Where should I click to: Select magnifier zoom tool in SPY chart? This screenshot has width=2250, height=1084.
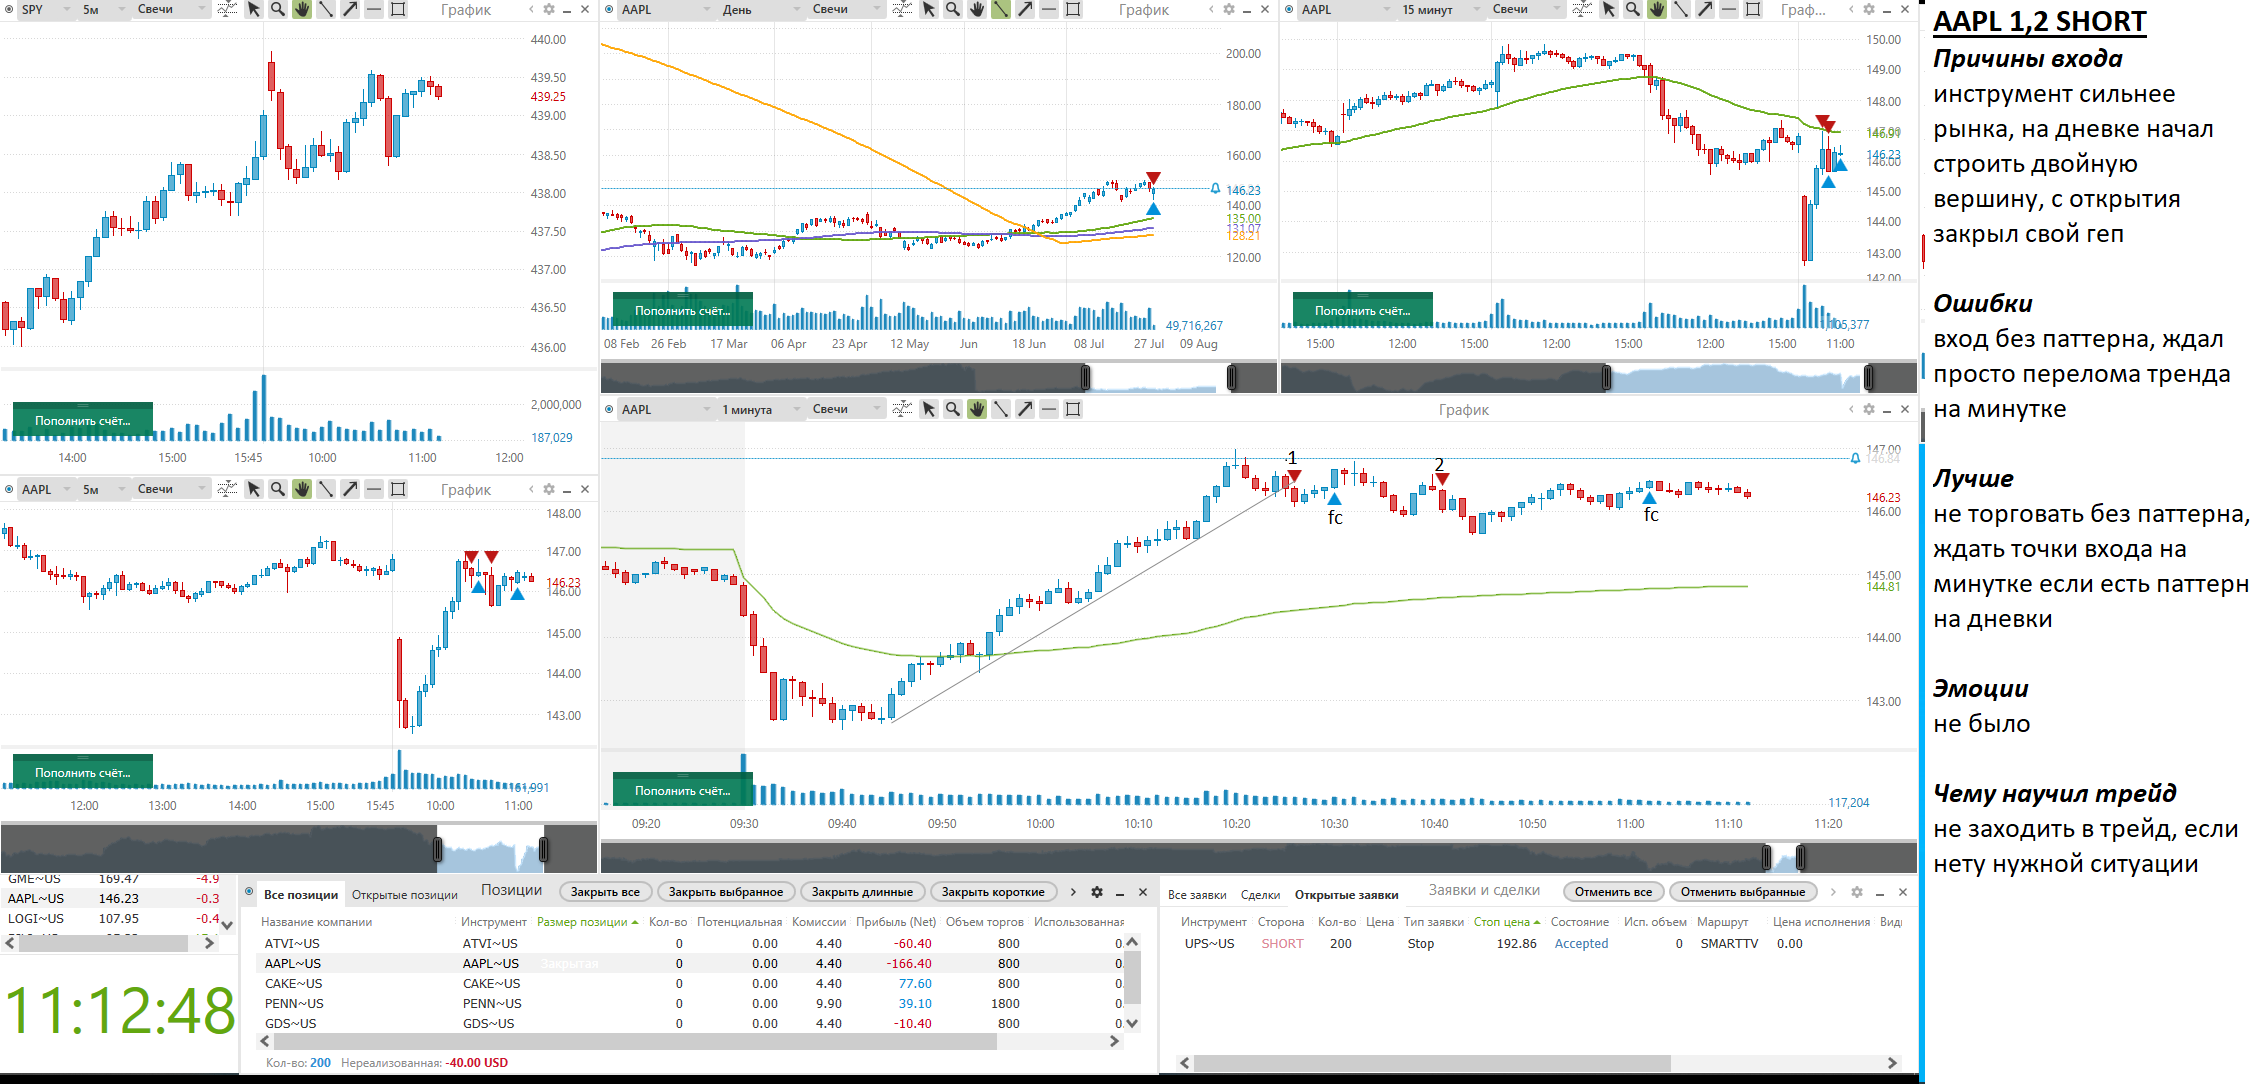278,9
